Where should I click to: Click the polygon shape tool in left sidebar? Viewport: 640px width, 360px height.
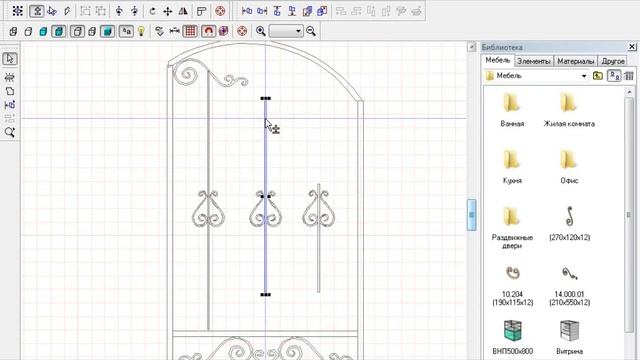point(10,91)
